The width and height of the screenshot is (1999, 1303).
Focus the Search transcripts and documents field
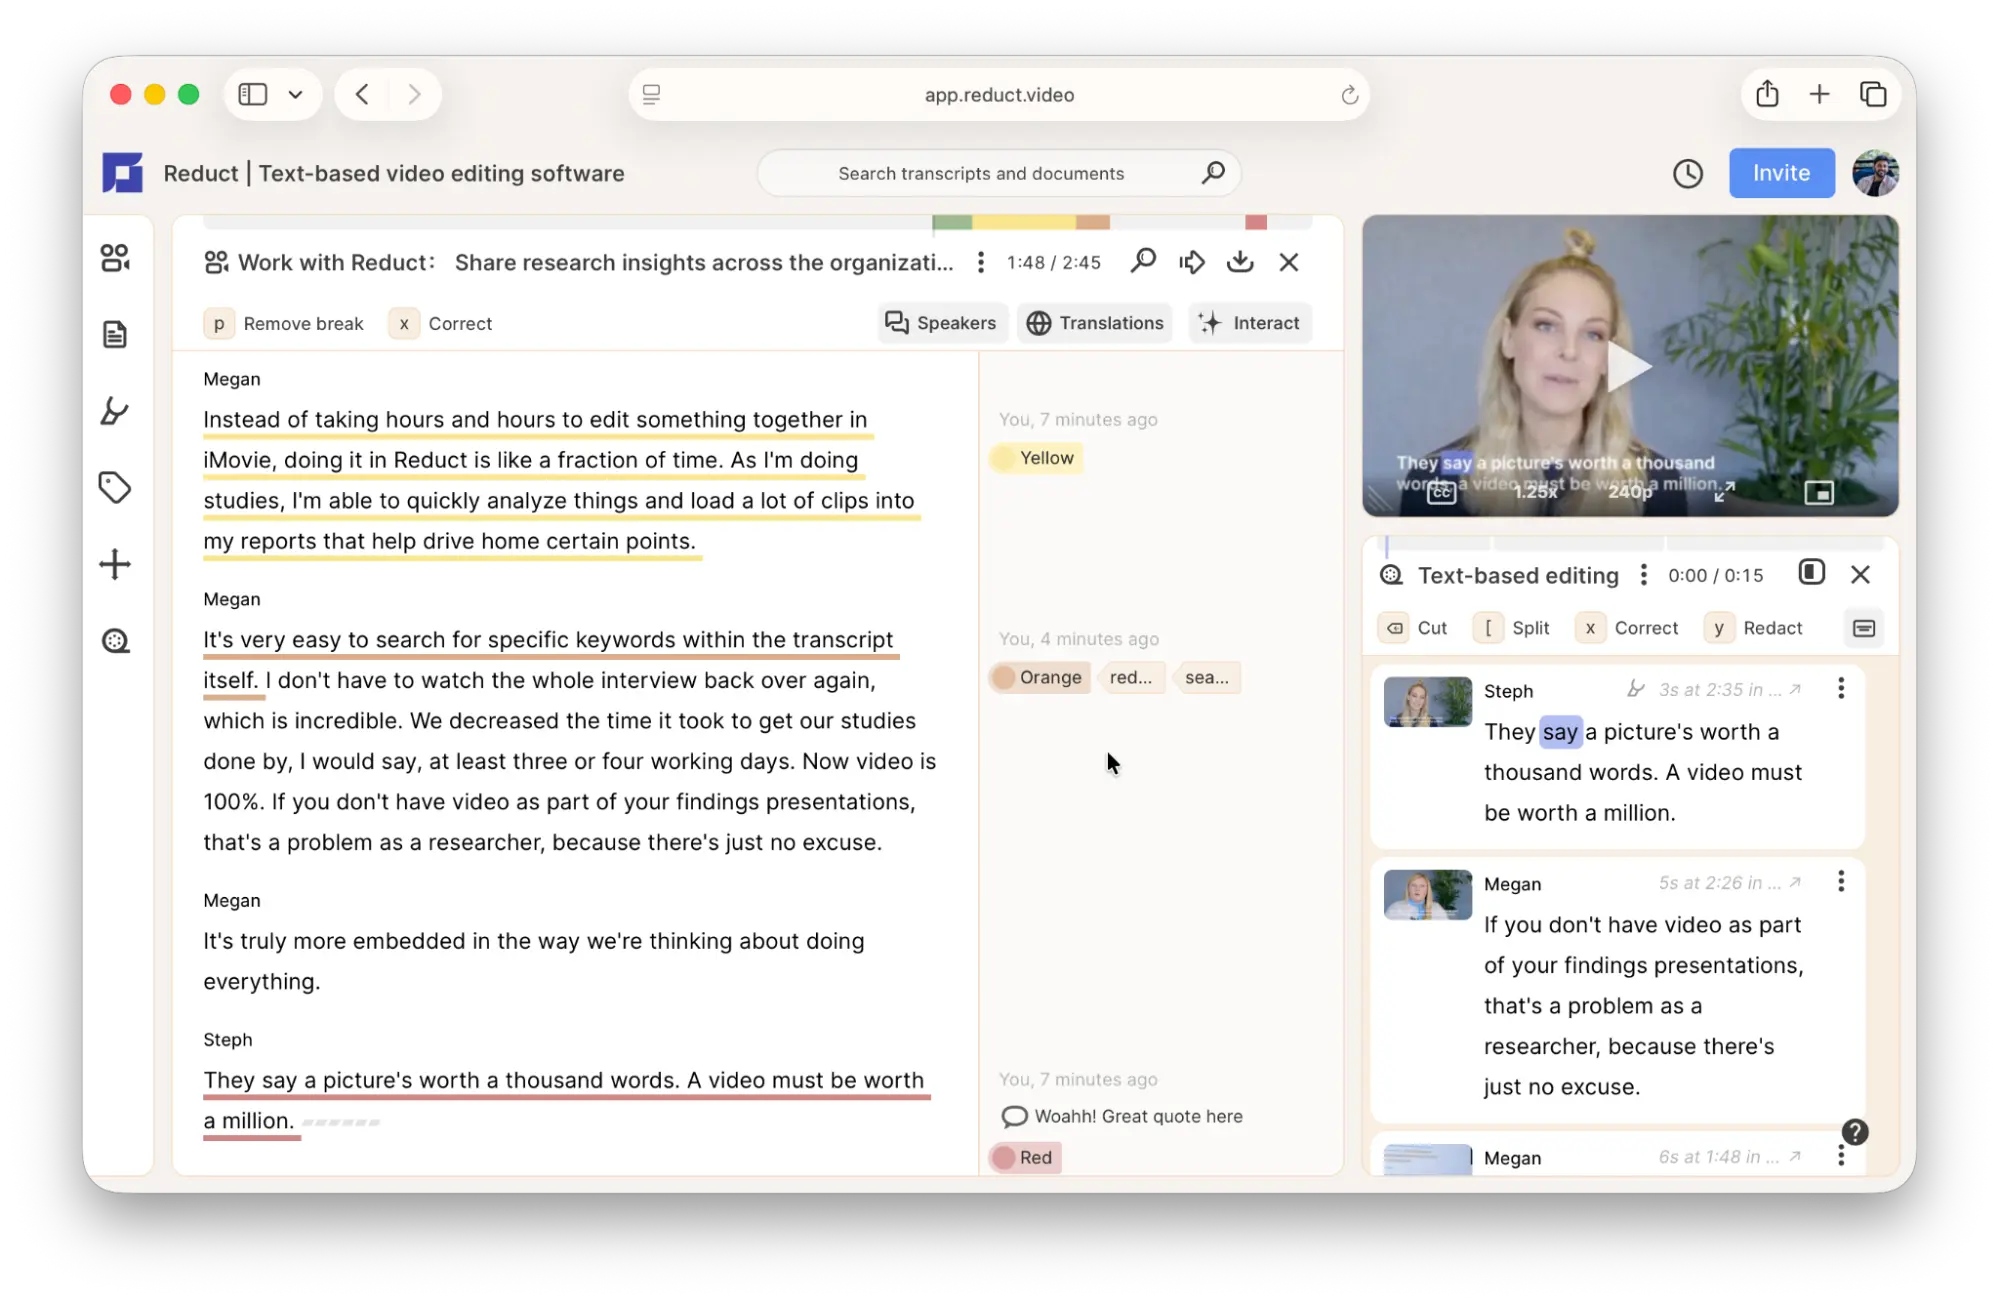click(998, 173)
